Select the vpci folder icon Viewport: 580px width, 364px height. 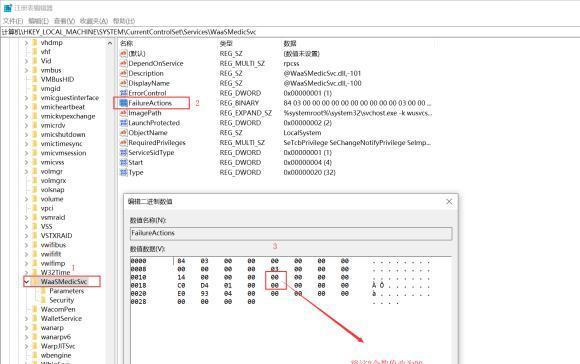tap(35, 208)
